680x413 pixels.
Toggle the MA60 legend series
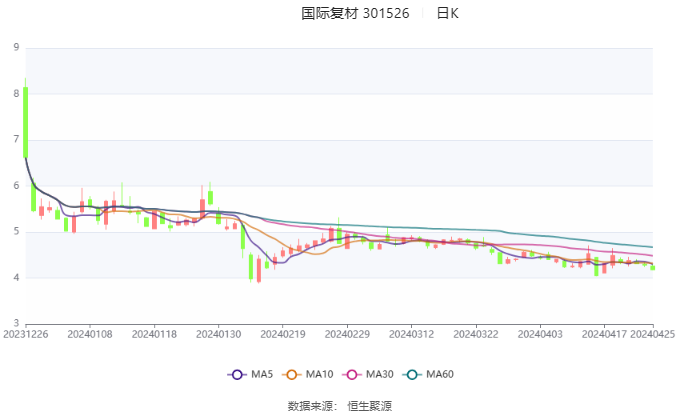[428, 374]
